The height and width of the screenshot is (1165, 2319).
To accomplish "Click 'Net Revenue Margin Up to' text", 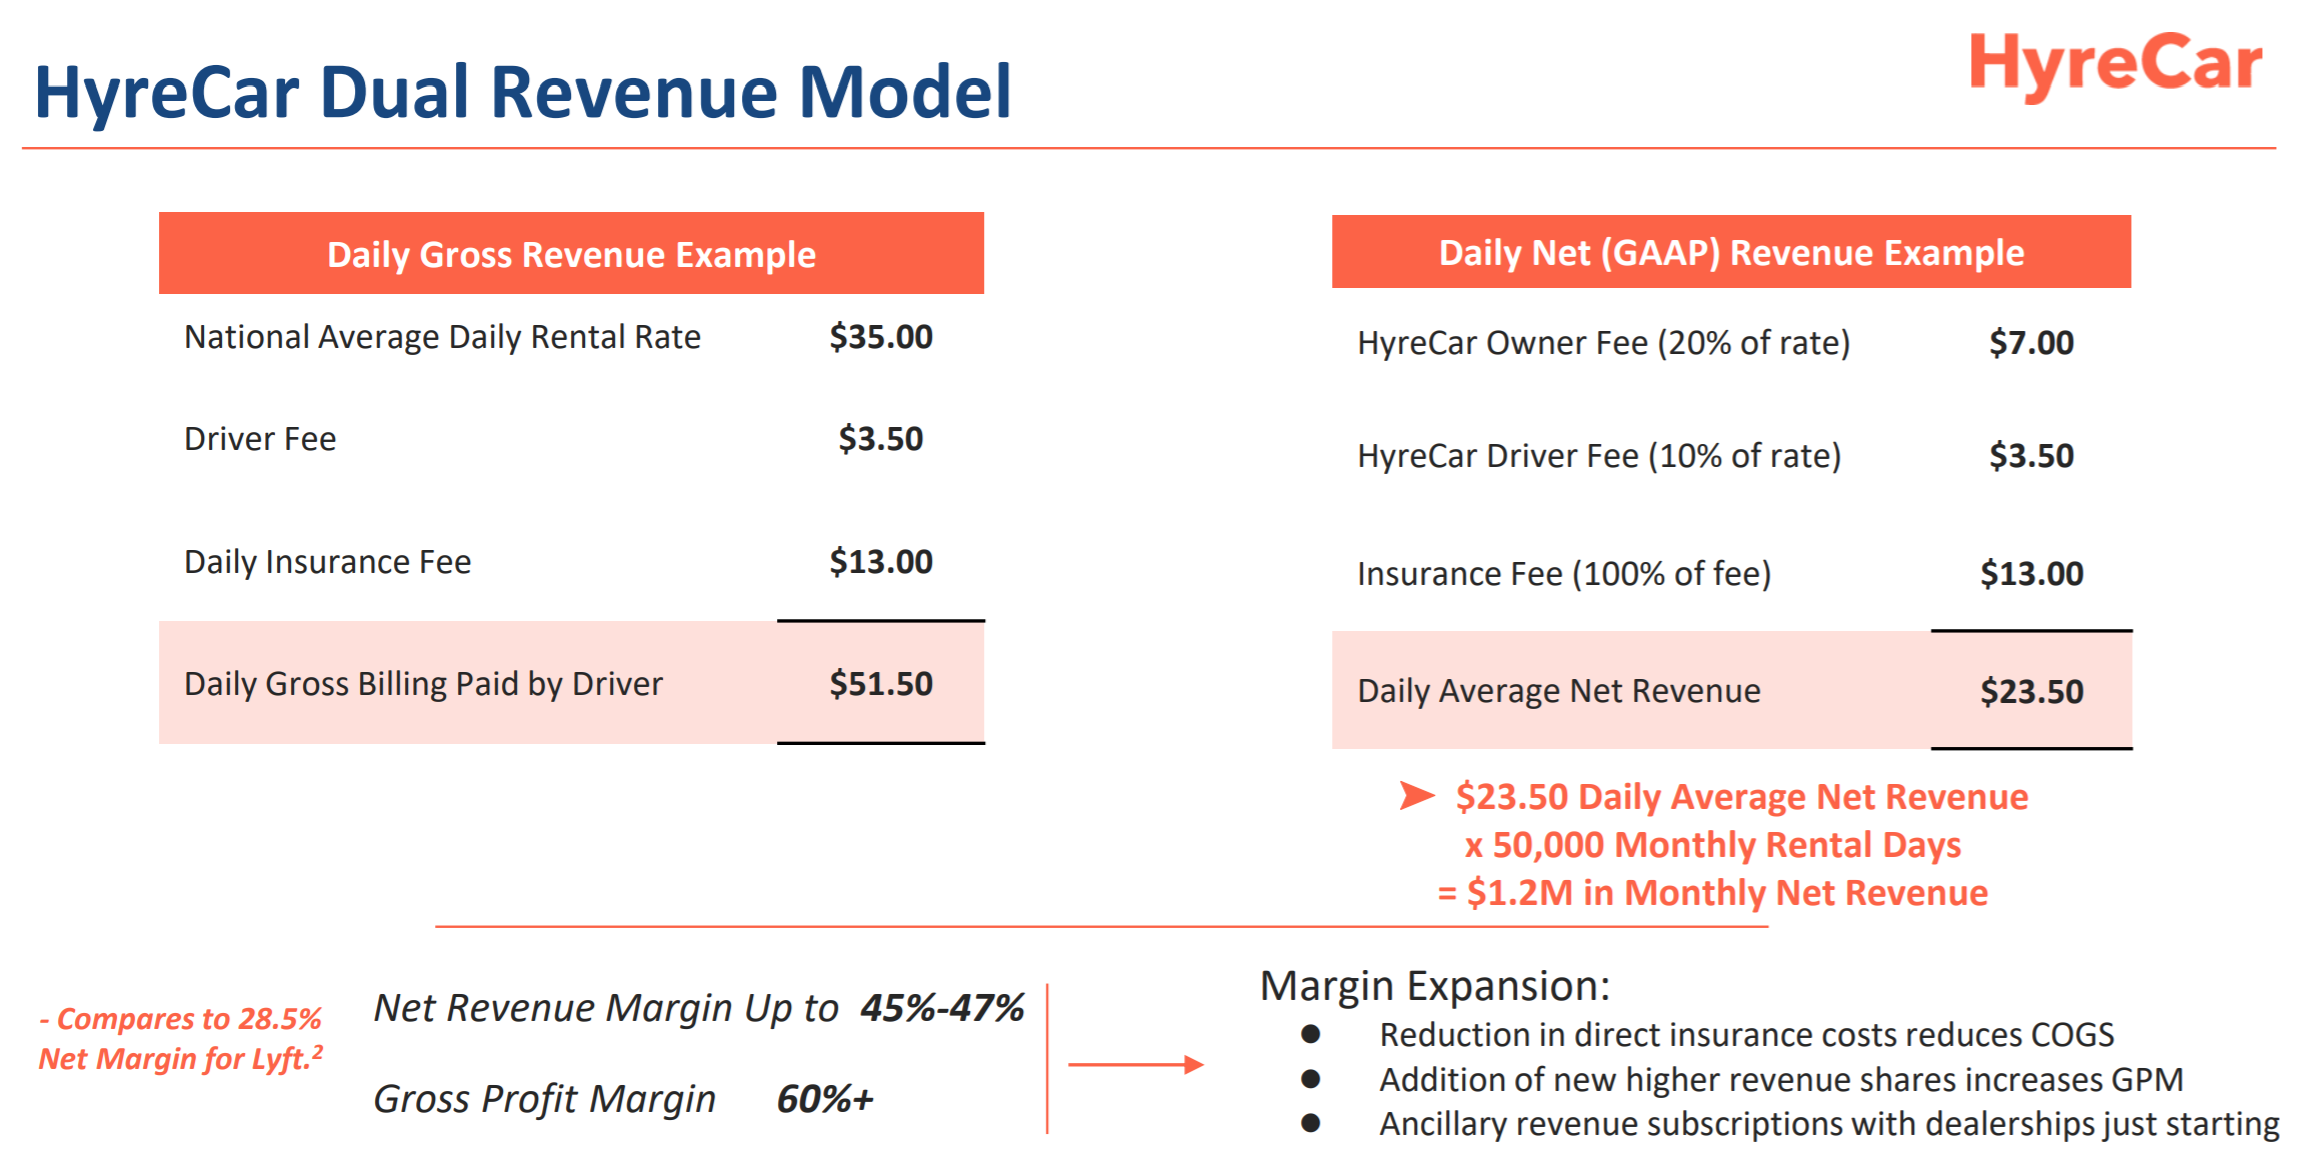I will (605, 1008).
